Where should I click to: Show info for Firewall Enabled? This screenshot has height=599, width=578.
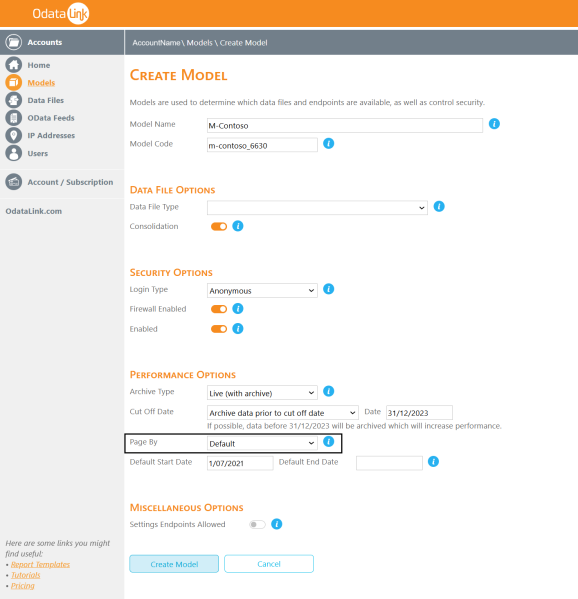point(238,309)
